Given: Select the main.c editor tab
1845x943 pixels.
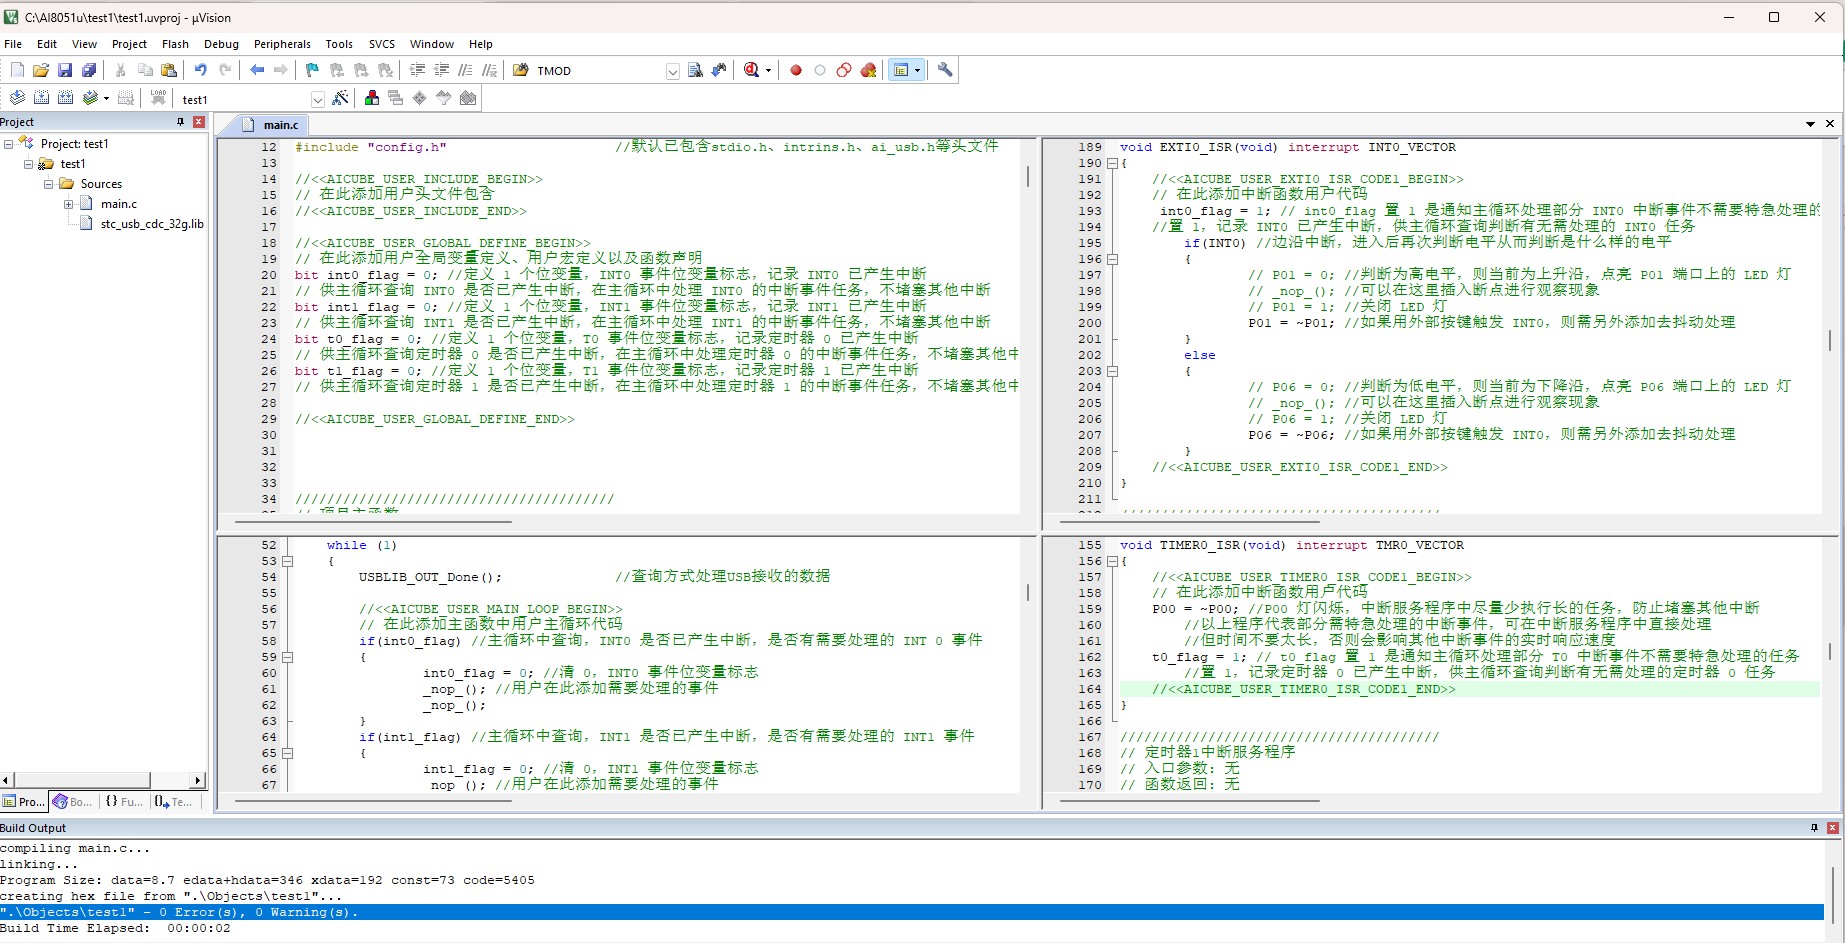Looking at the screenshot, I should 270,125.
